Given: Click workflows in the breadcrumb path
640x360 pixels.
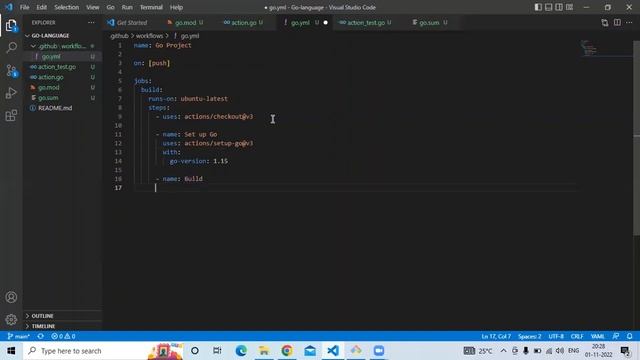Looking at the screenshot, I should tap(149, 36).
